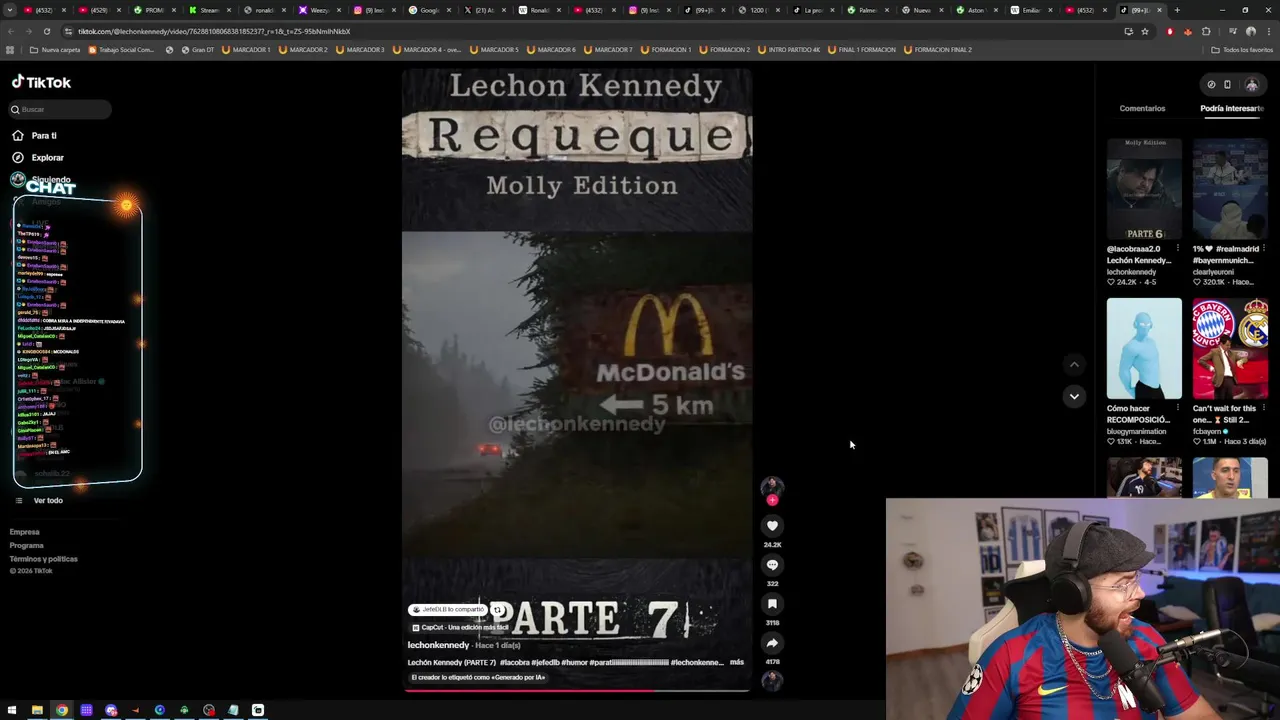Image resolution: width=1280 pixels, height=720 pixels.
Task: Open the Bayern vs Real Madrid thumbnail
Action: (x=1230, y=348)
